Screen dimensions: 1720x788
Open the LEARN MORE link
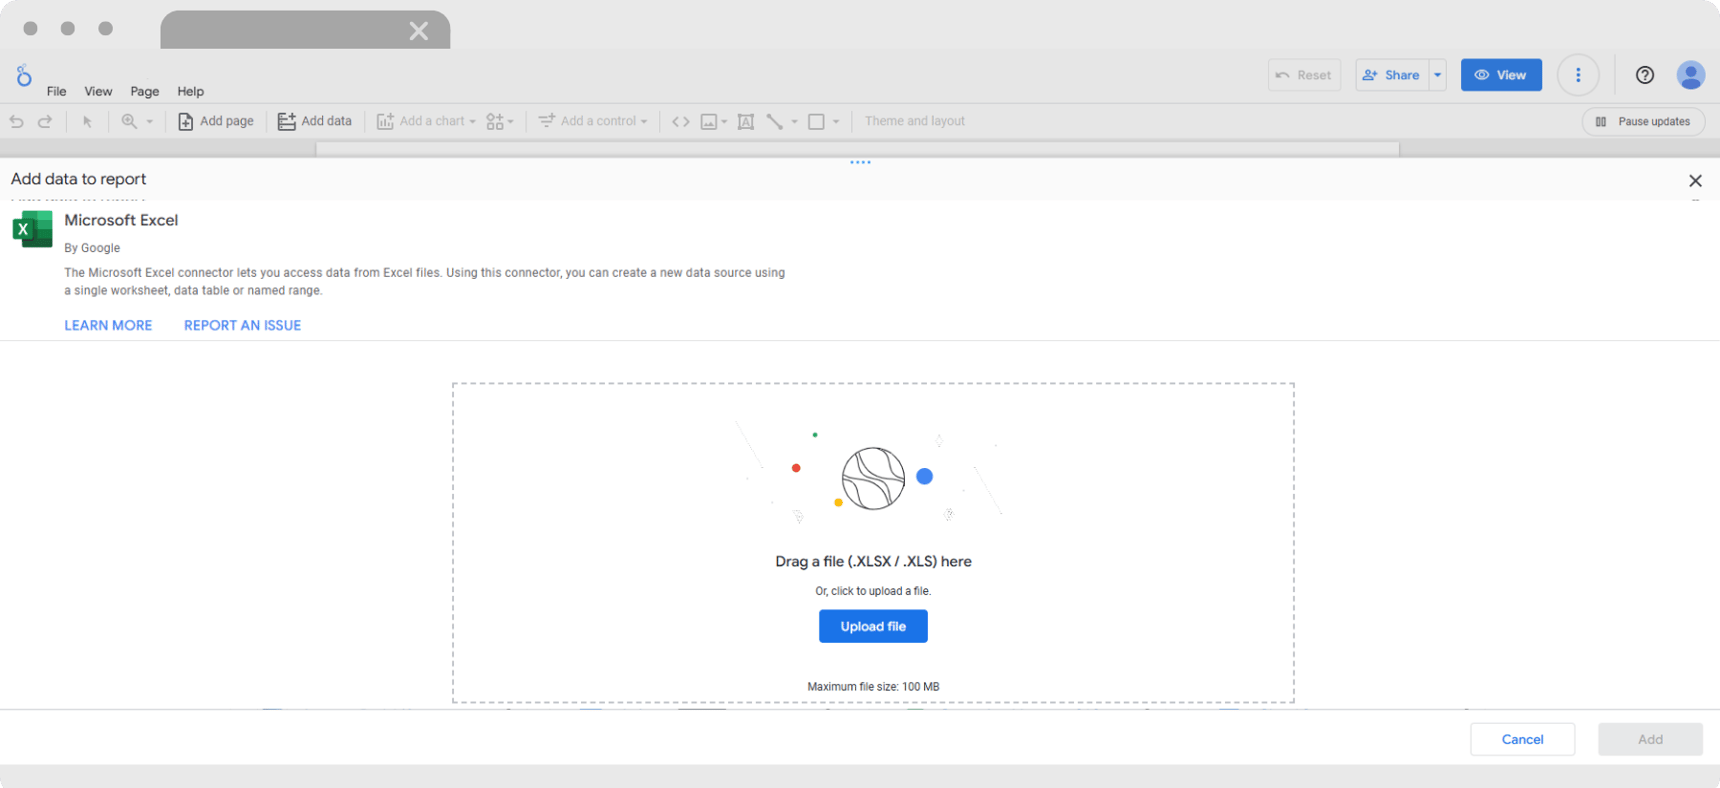click(x=108, y=325)
